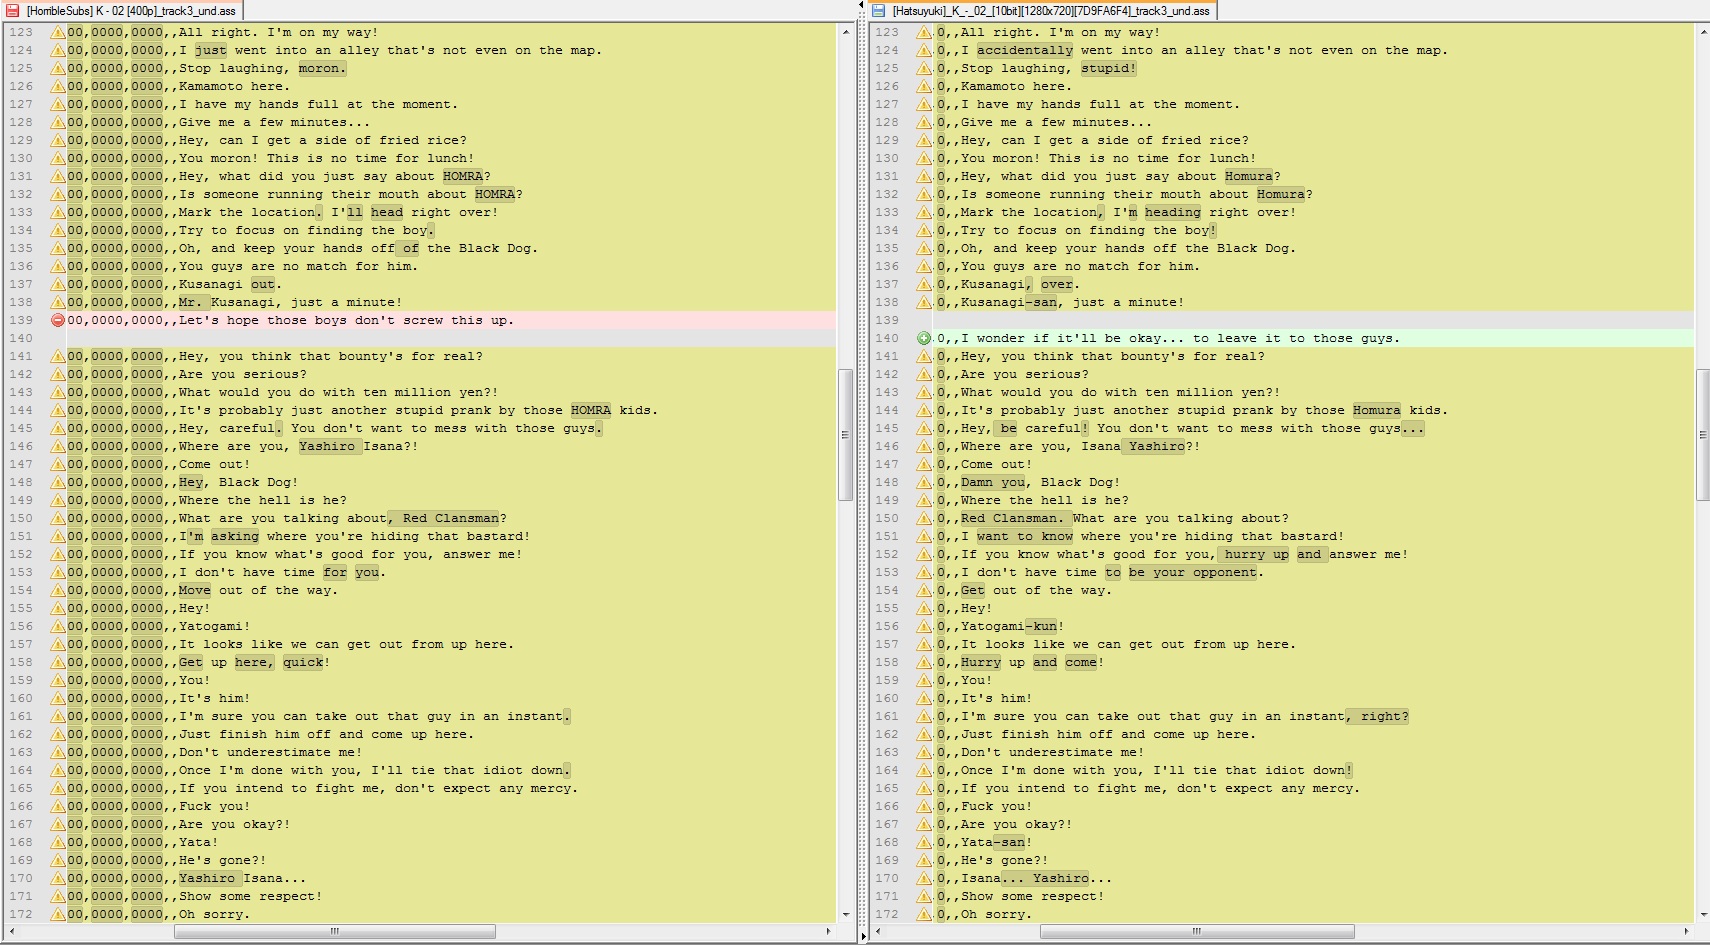
Task: Click right pane vertical scrollbar up arrow
Action: click(1703, 32)
